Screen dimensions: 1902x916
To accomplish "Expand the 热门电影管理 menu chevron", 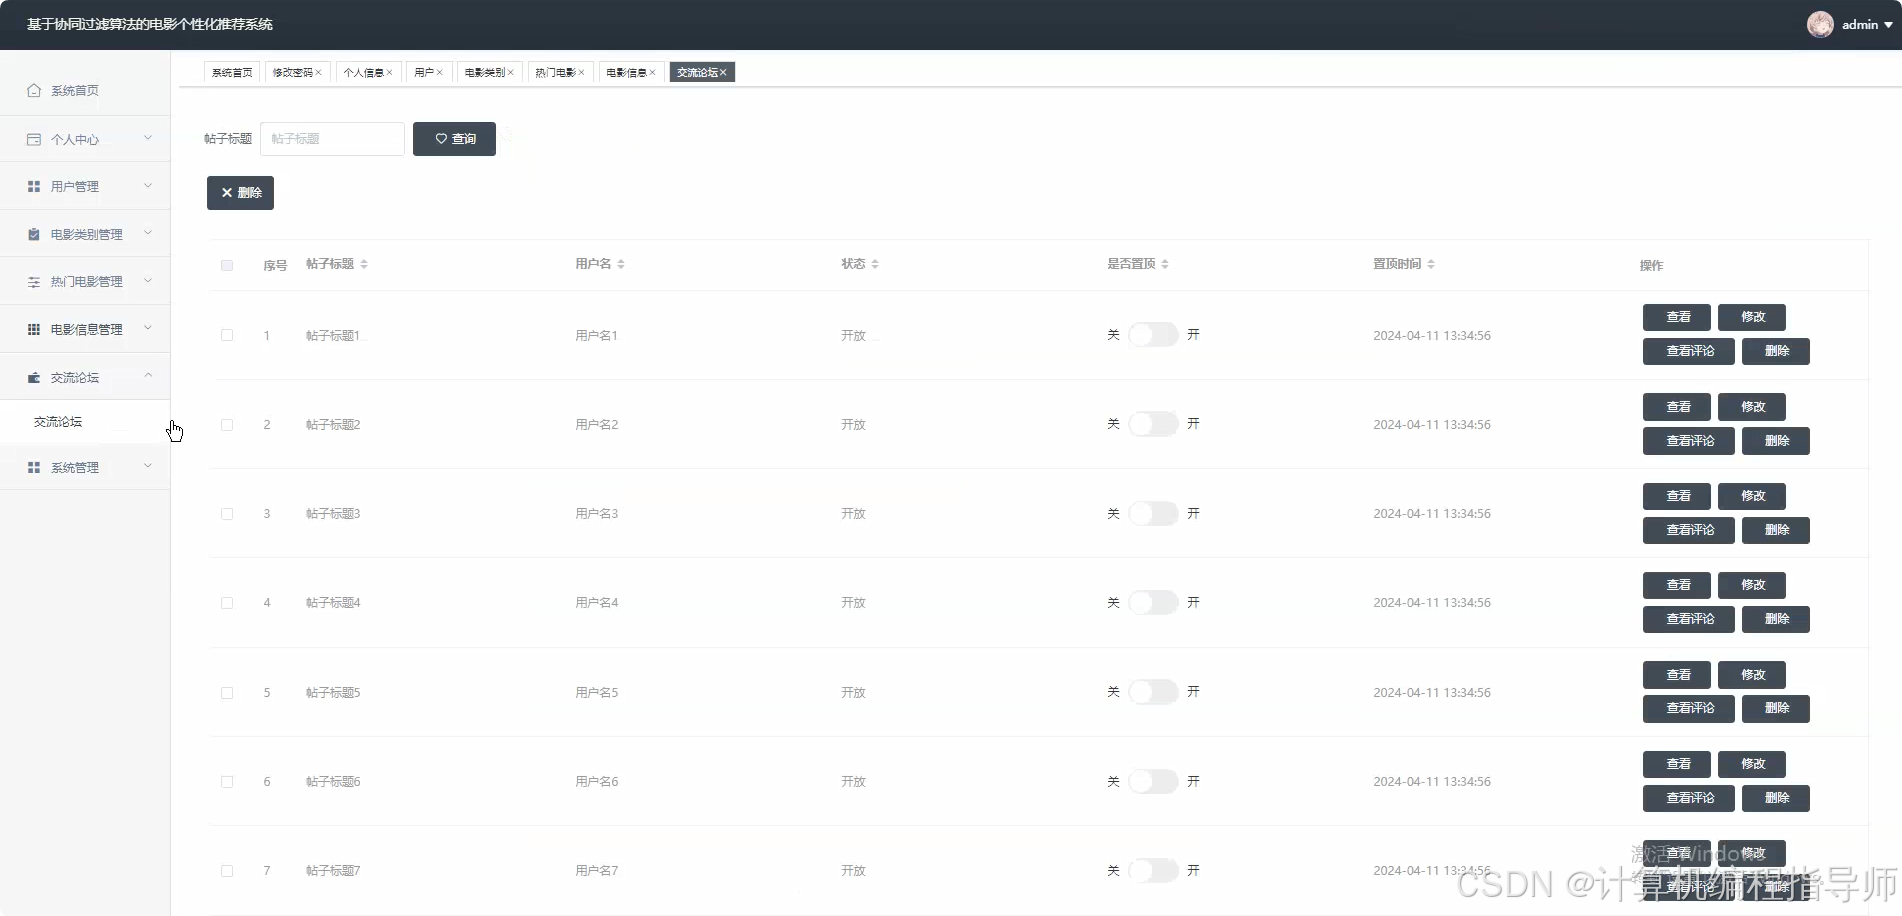I will (x=148, y=281).
